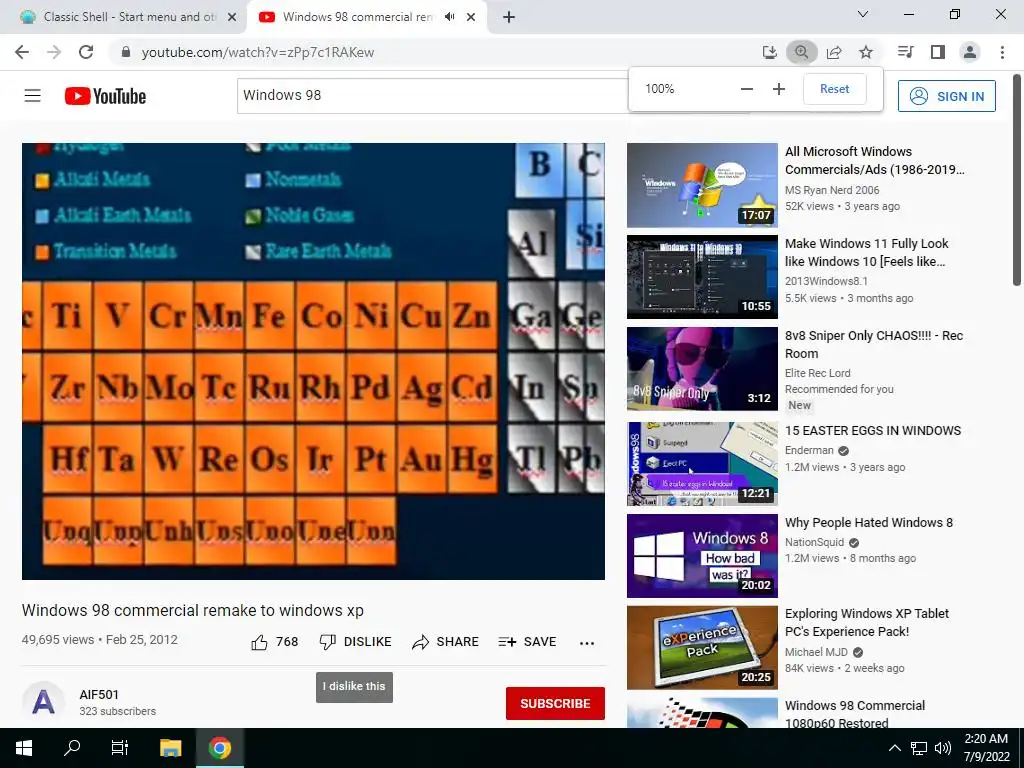Open Task View on the taskbar

click(120, 748)
